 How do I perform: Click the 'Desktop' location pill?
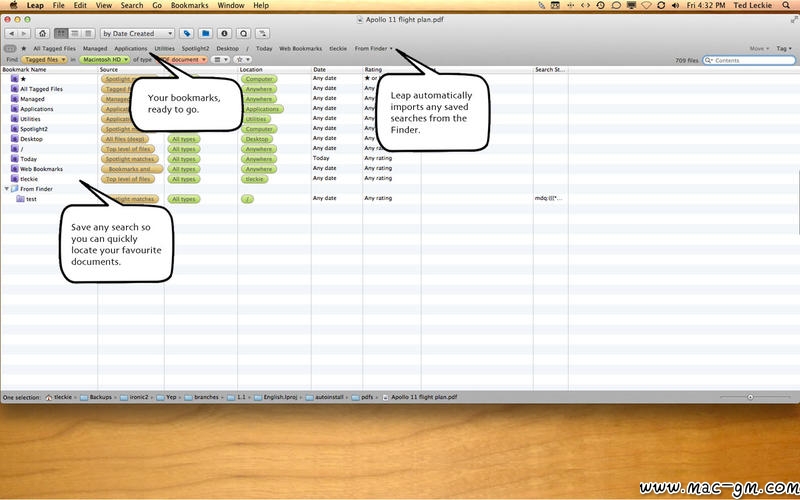pyautogui.click(x=257, y=139)
